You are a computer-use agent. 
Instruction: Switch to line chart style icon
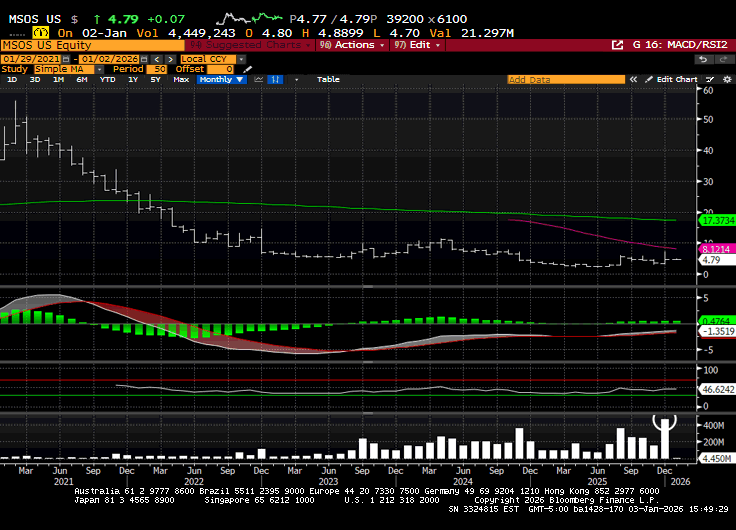pos(259,79)
